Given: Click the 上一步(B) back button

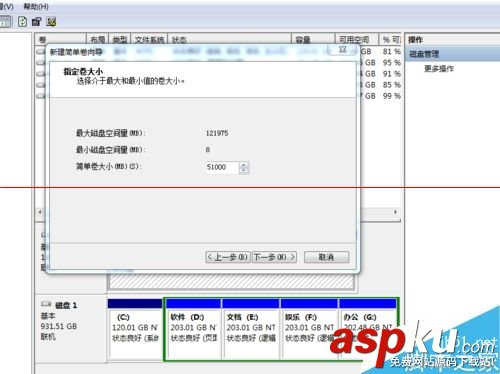Looking at the screenshot, I should click(228, 257).
